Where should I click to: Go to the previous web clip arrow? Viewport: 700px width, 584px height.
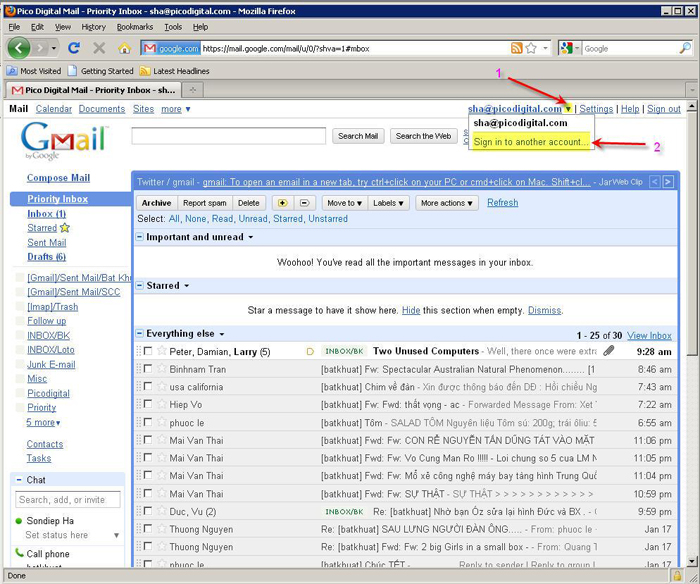pos(654,182)
